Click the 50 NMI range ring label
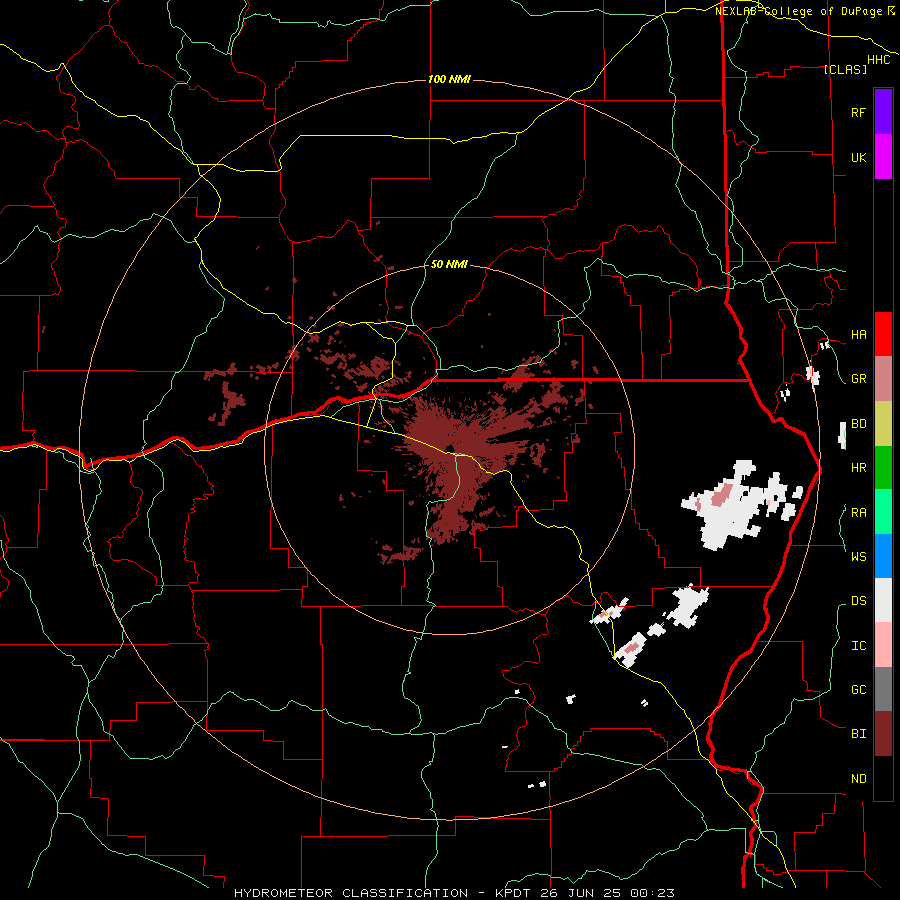Viewport: 900px width, 900px height. point(449,265)
